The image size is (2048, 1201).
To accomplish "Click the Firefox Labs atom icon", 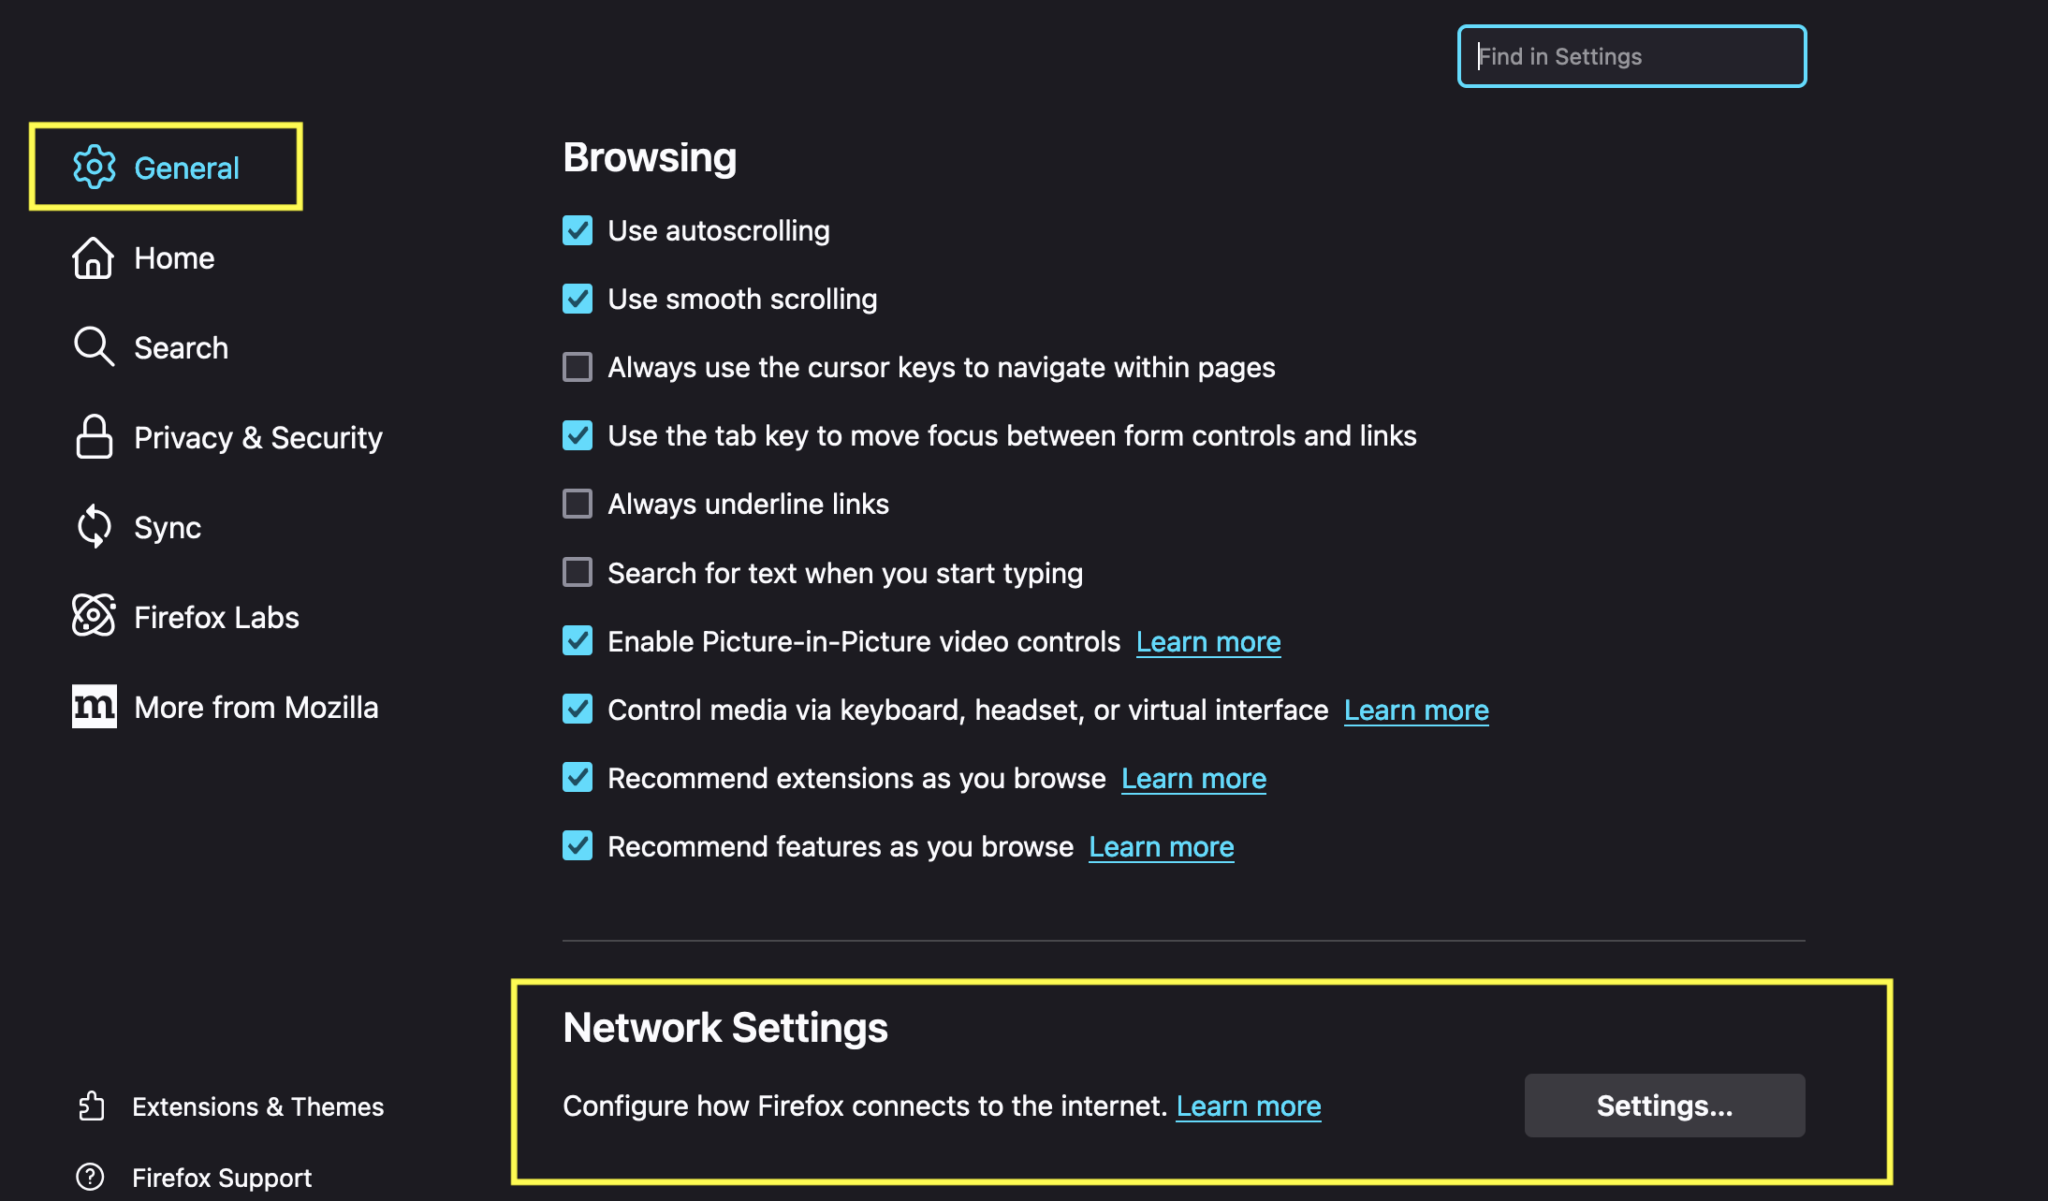I will click(94, 616).
